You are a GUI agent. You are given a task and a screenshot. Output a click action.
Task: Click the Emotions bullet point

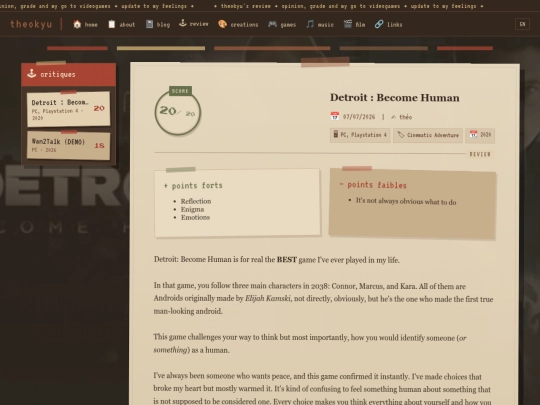[195, 217]
